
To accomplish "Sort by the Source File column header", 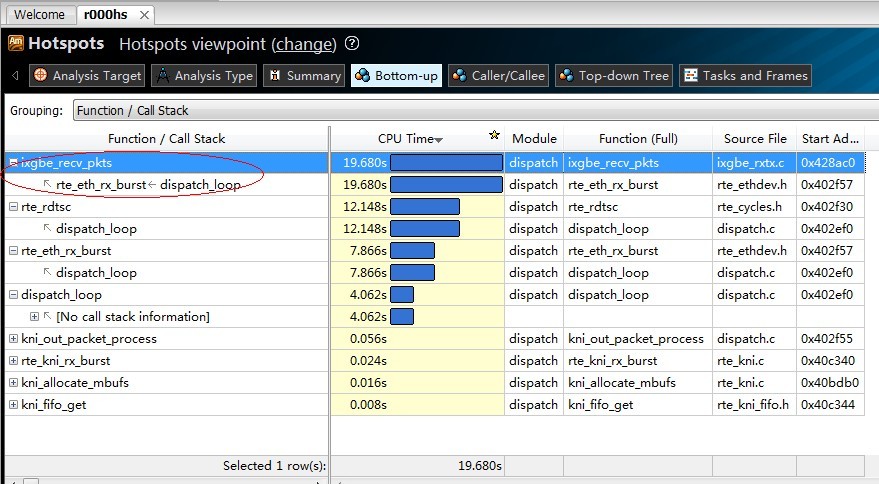I will [755, 139].
